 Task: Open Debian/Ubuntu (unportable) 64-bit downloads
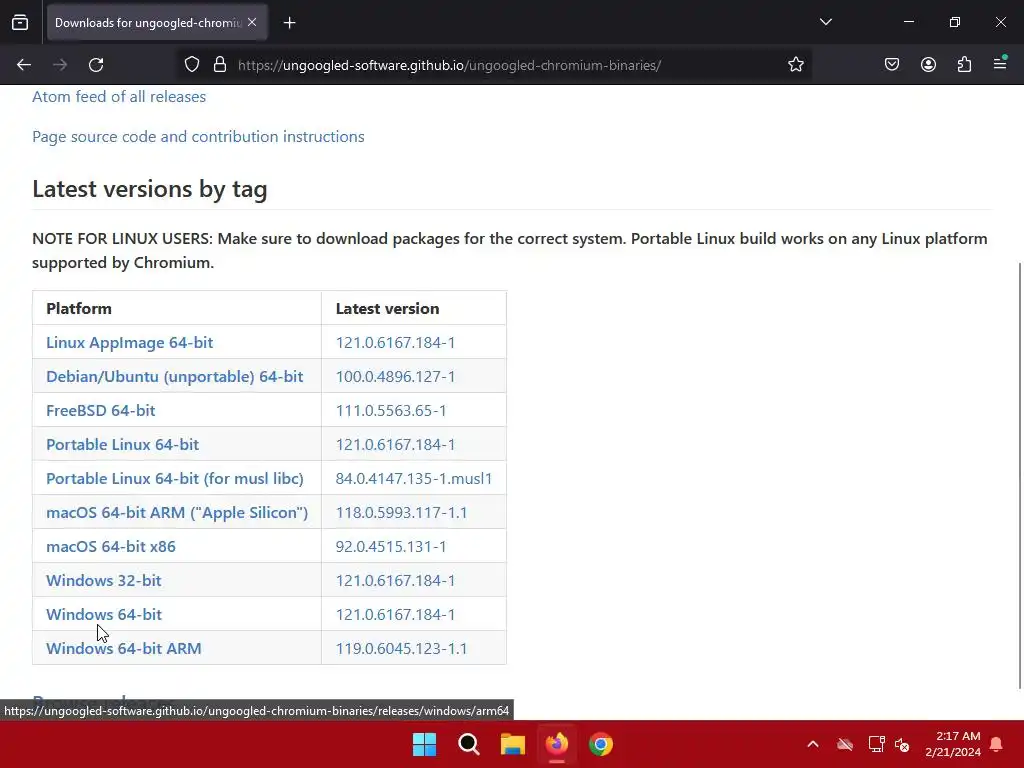point(174,376)
